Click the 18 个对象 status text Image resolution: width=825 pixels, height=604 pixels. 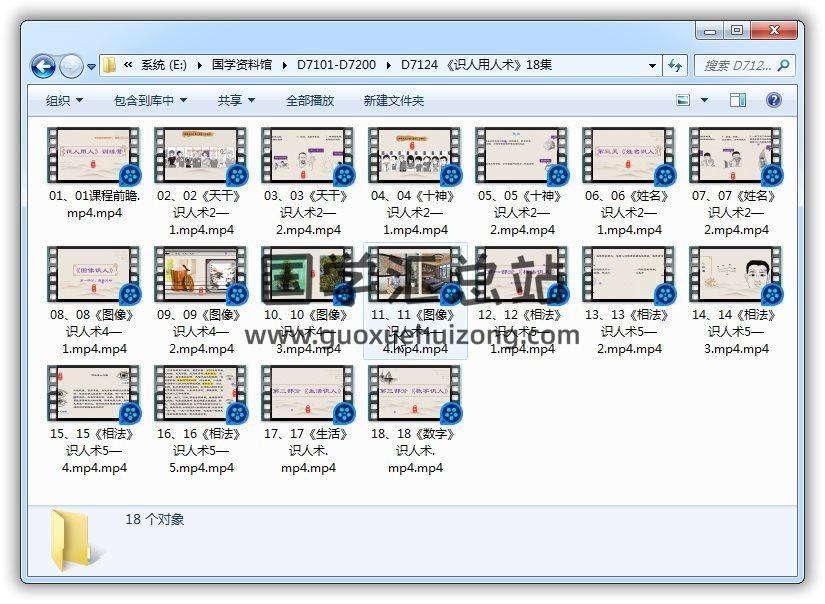coord(155,519)
